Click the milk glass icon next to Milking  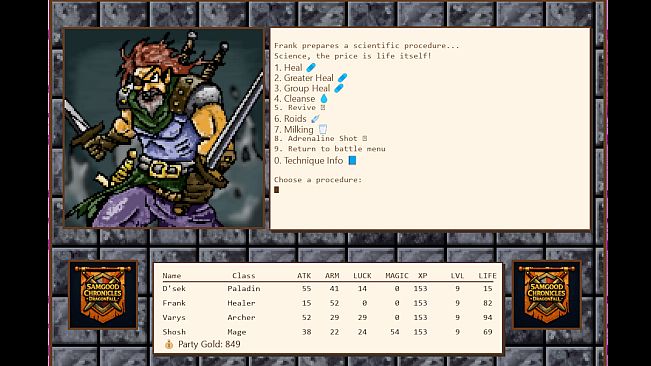[323, 129]
